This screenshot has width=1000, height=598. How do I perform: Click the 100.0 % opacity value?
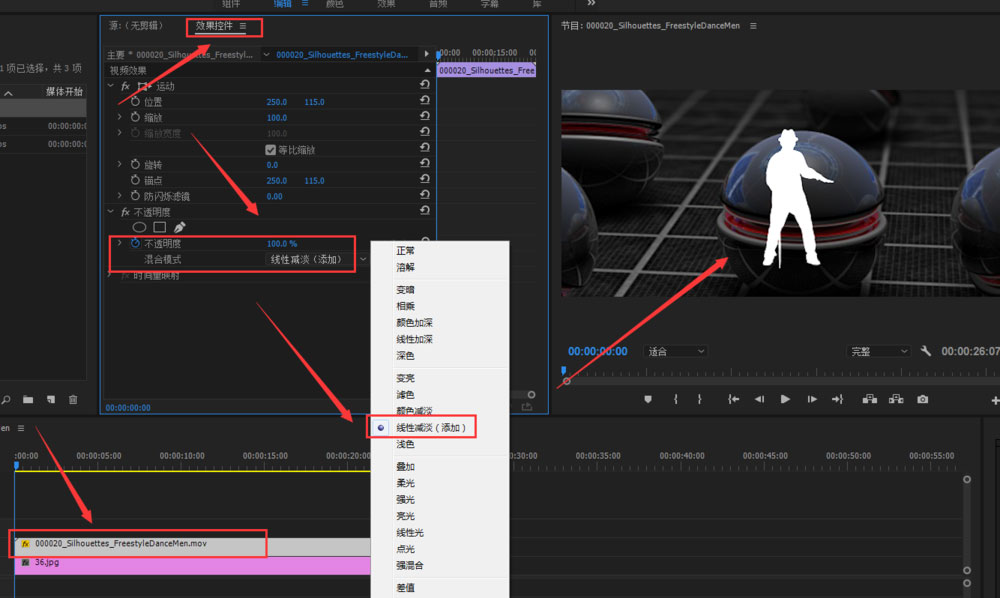click(x=281, y=244)
